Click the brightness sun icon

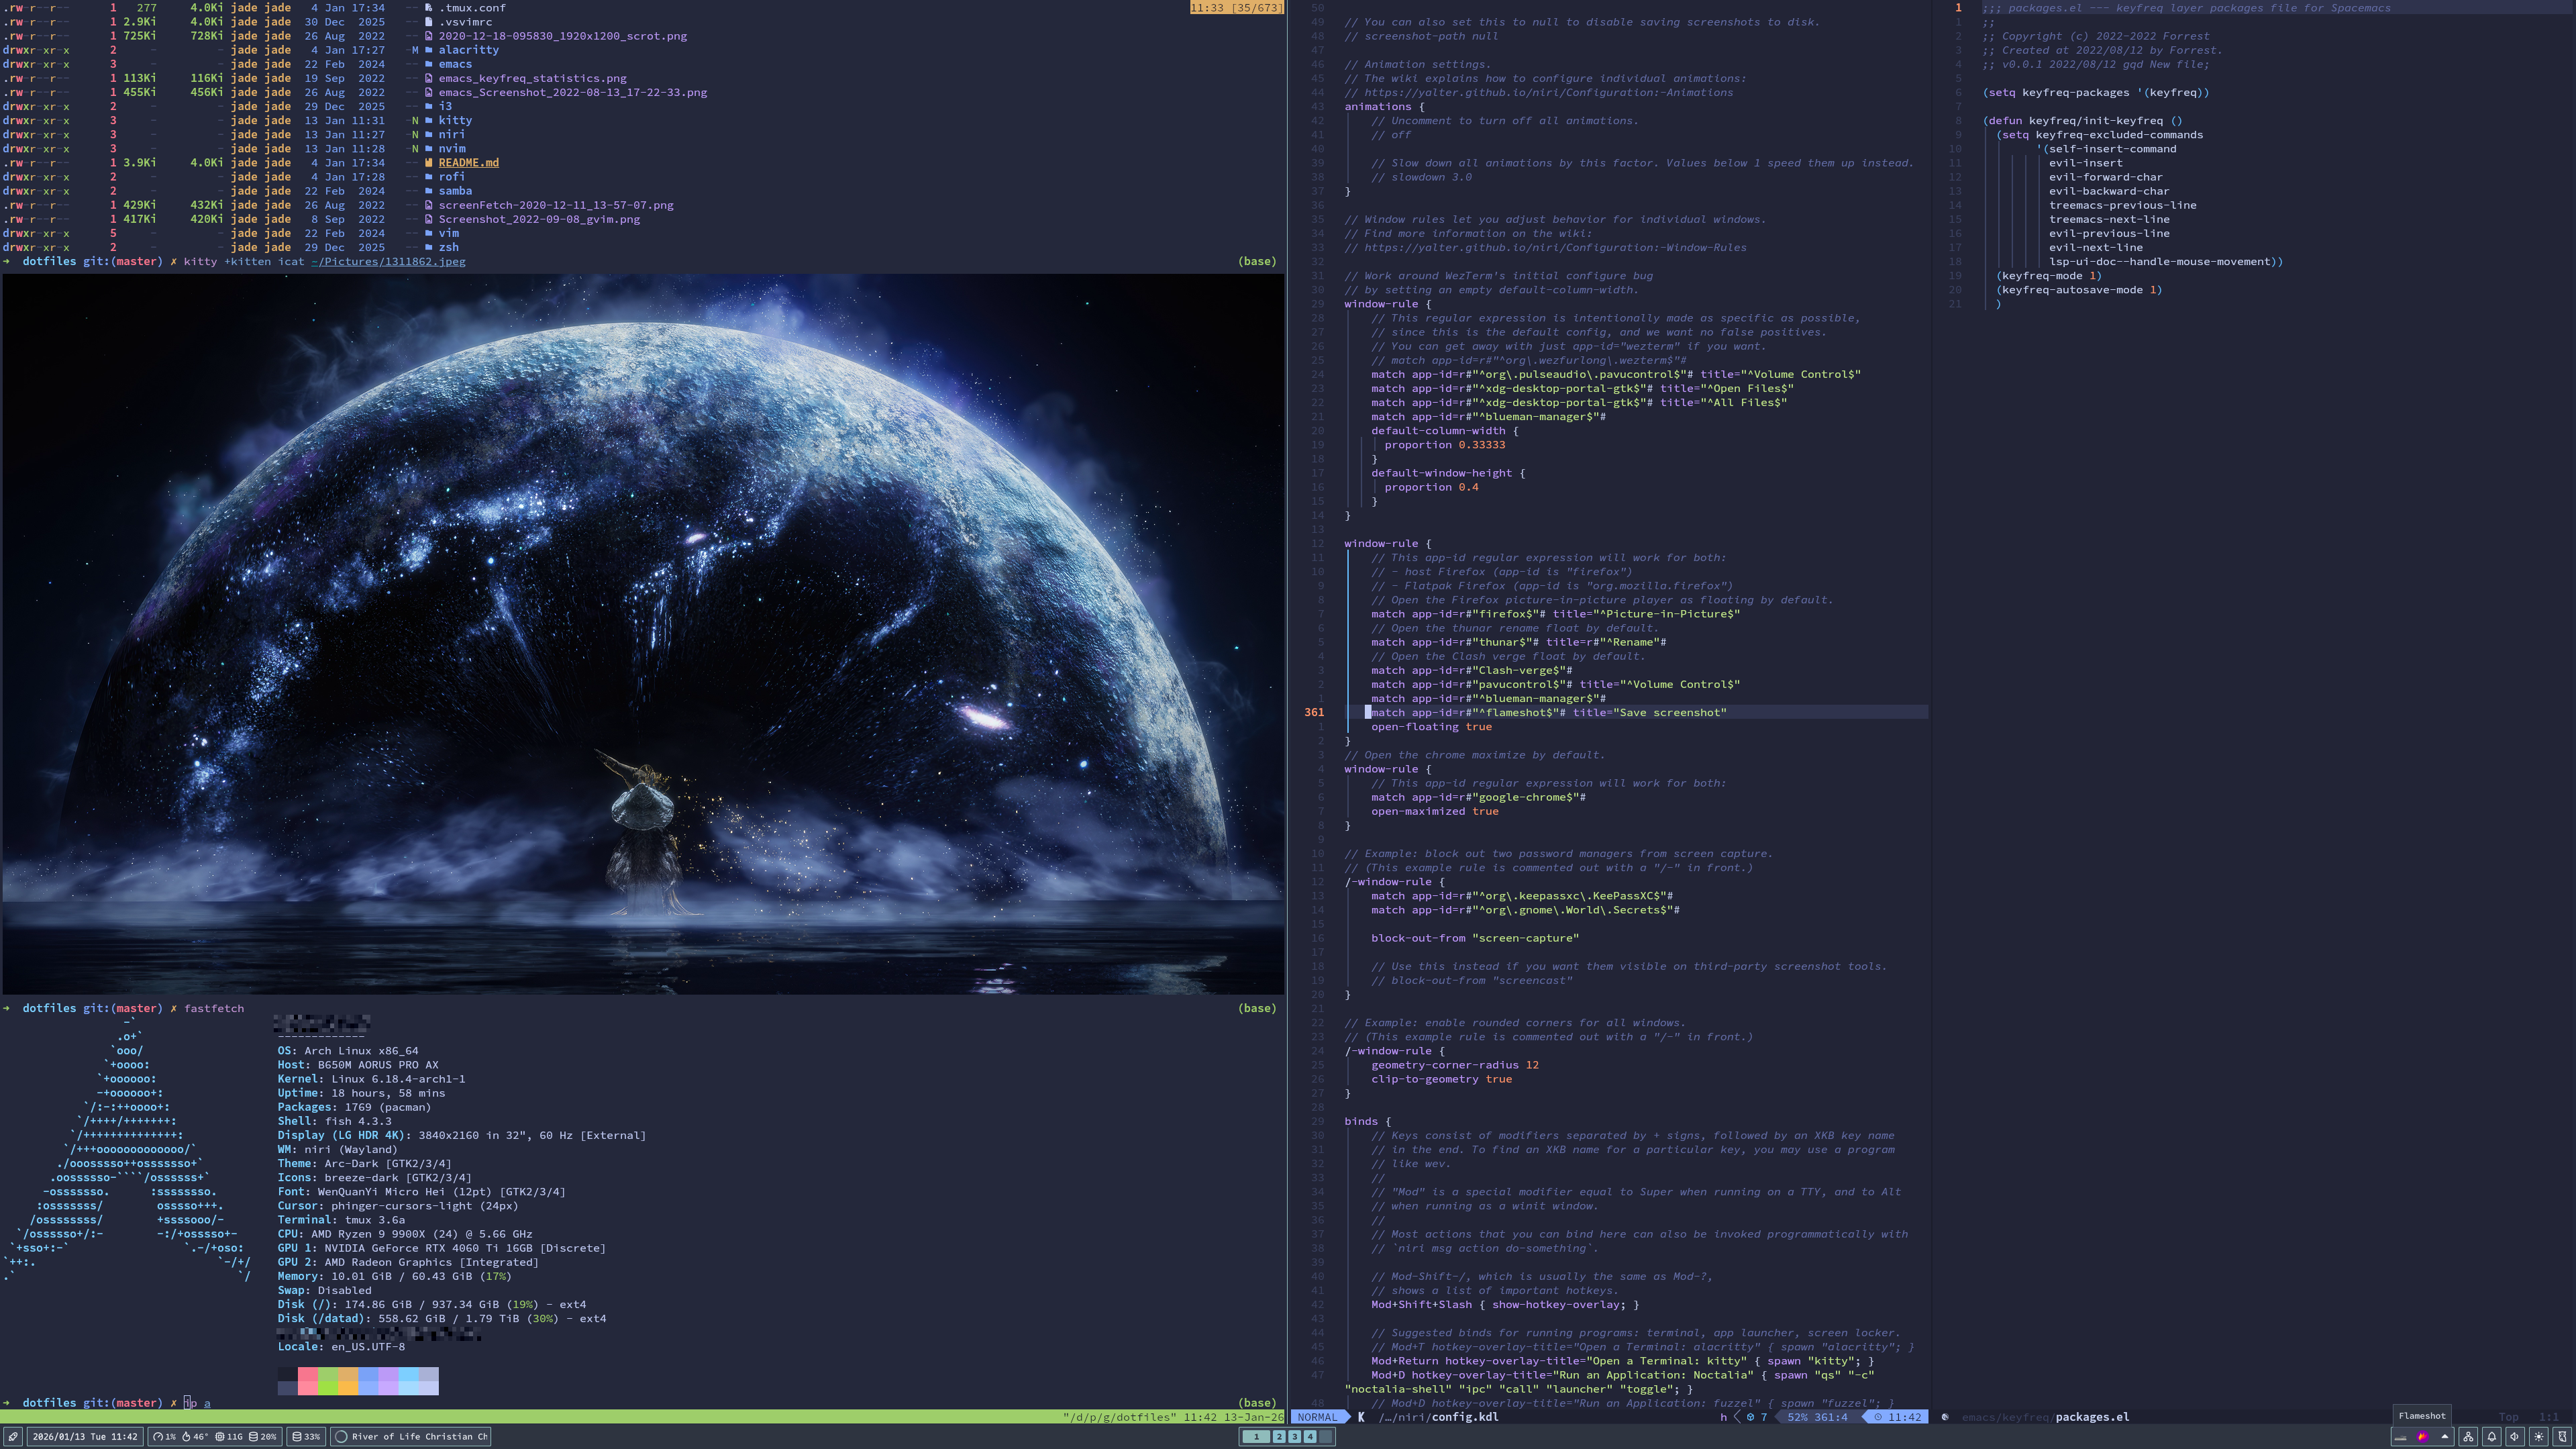2539,1437
